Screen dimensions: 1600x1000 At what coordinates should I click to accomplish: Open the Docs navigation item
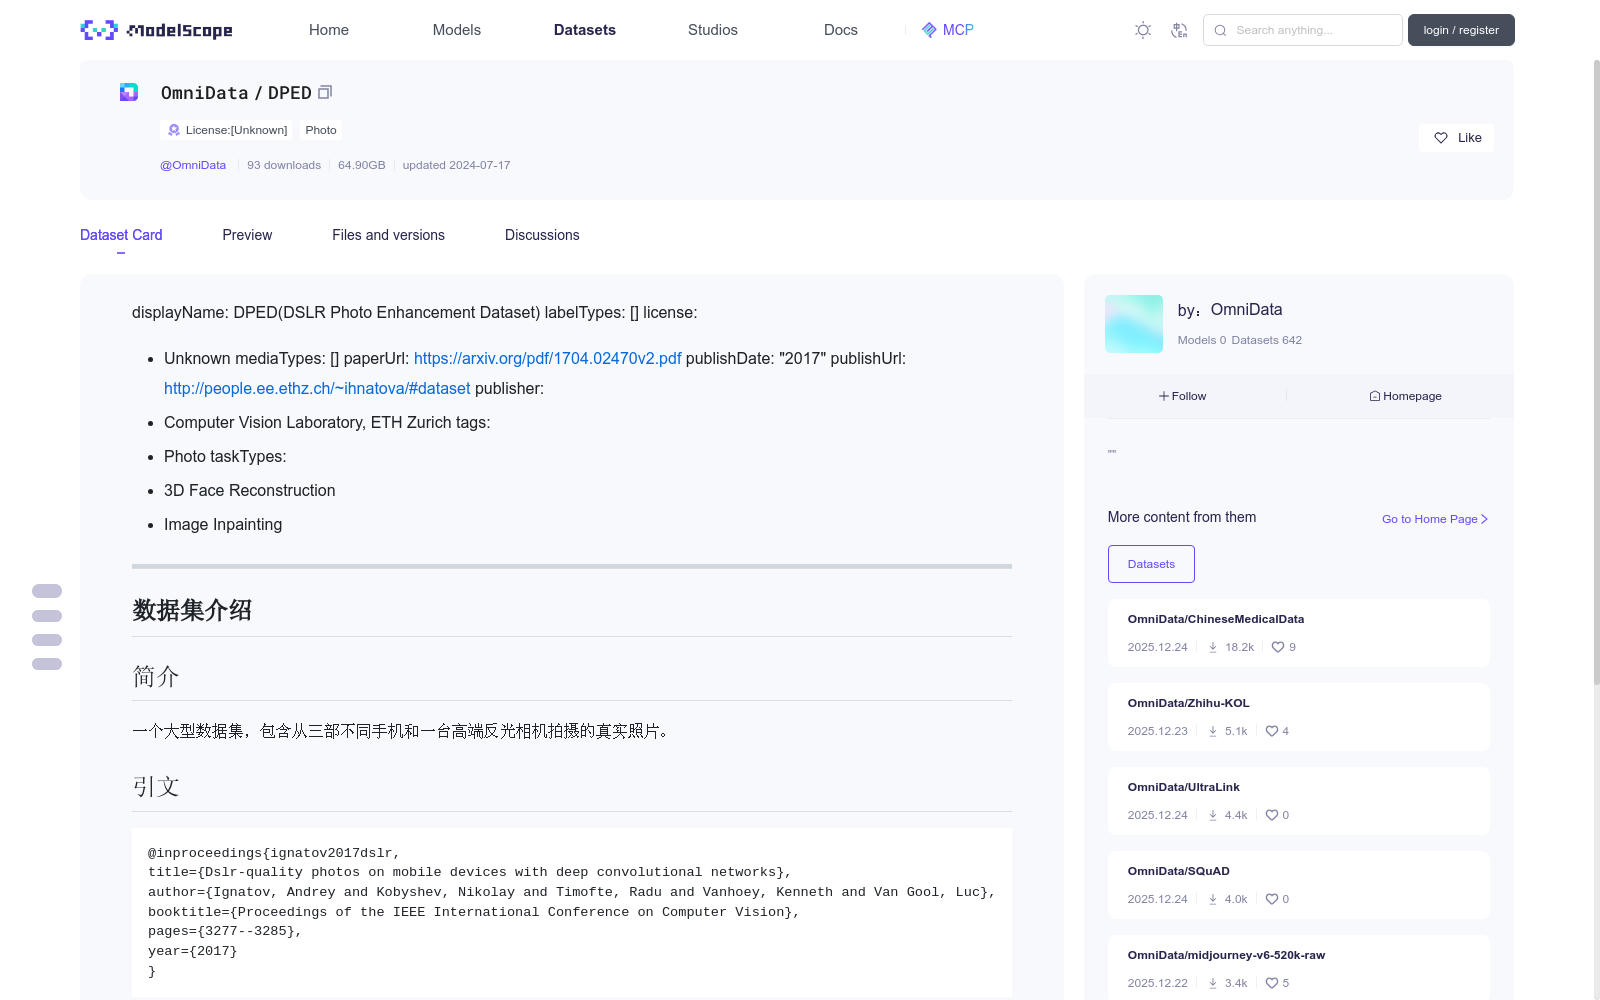pos(841,30)
